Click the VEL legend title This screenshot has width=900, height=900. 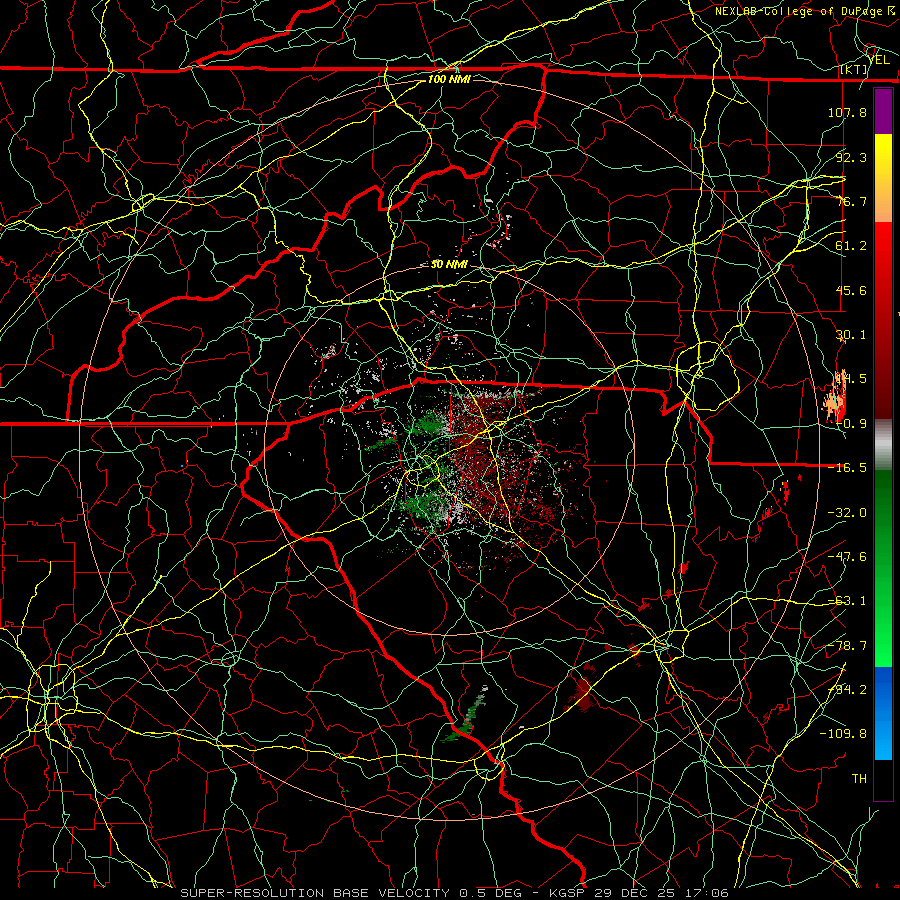coord(878,60)
